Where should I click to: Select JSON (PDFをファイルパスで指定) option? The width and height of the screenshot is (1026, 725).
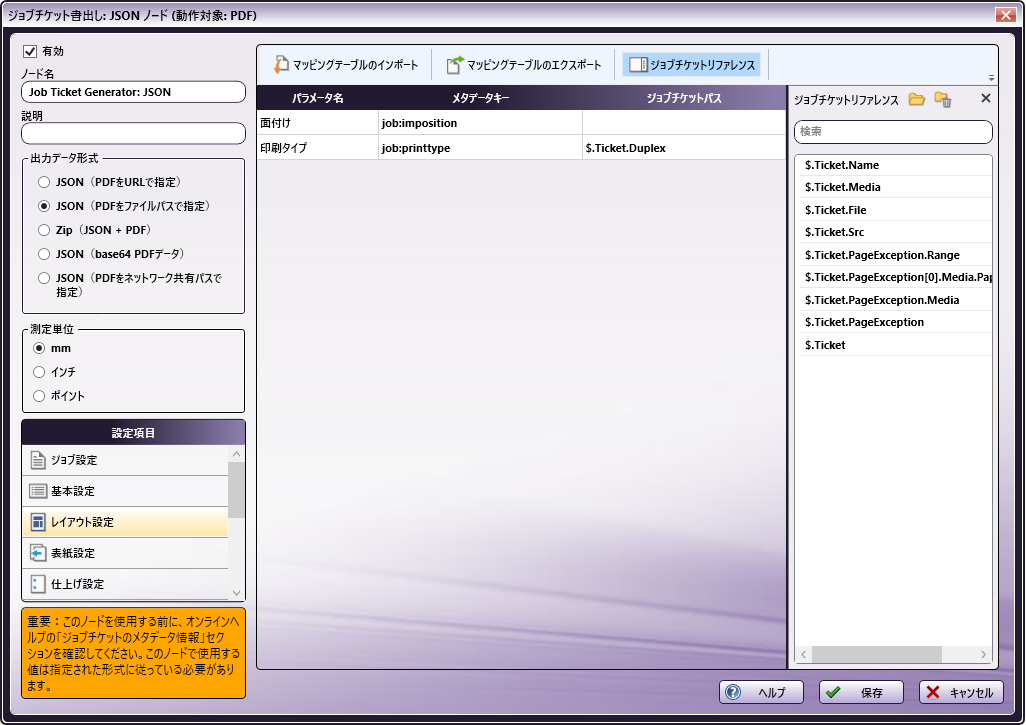(x=44, y=206)
